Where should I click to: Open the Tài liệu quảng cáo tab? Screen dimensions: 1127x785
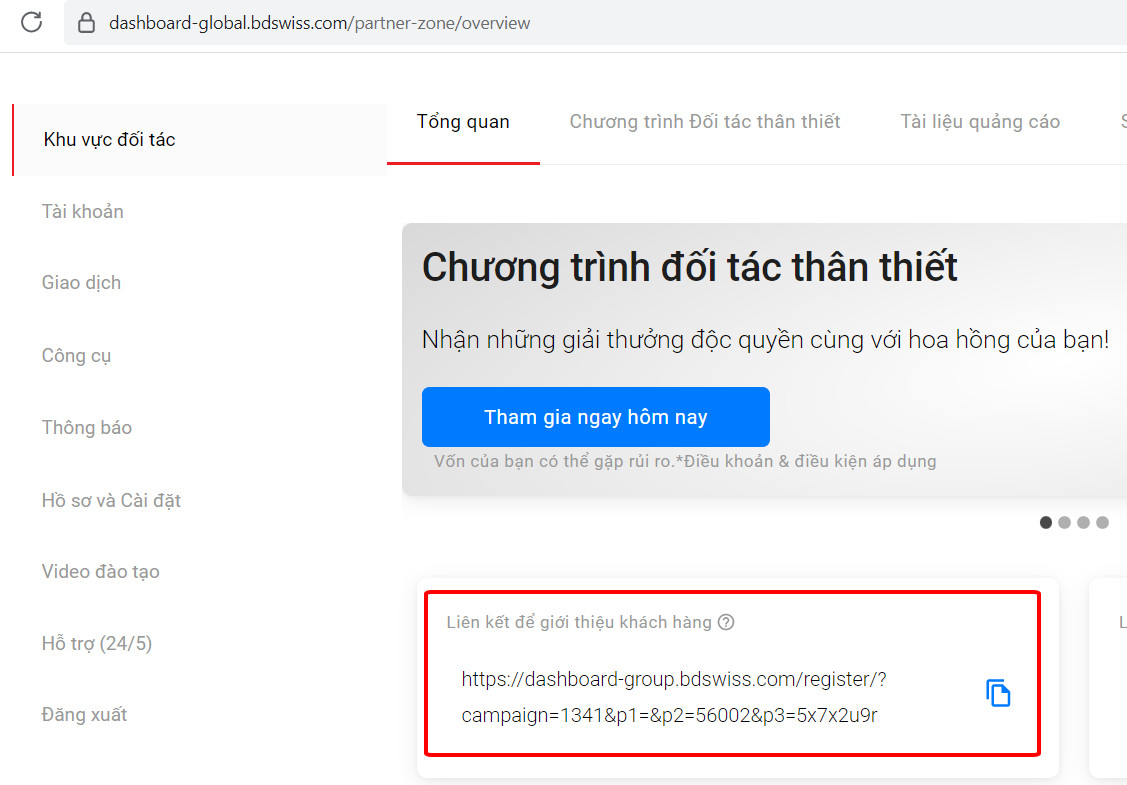pyautogui.click(x=980, y=122)
